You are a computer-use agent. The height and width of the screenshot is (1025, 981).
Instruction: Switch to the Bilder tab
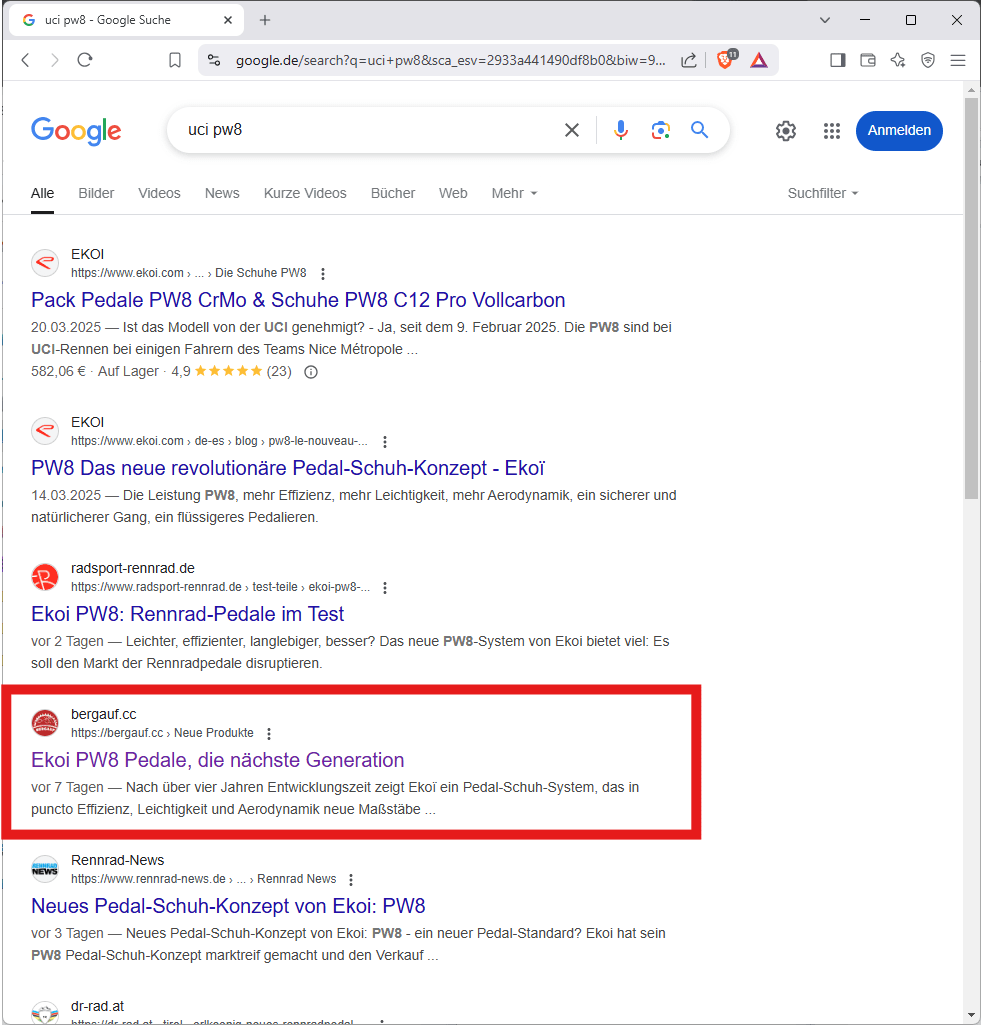coord(96,193)
